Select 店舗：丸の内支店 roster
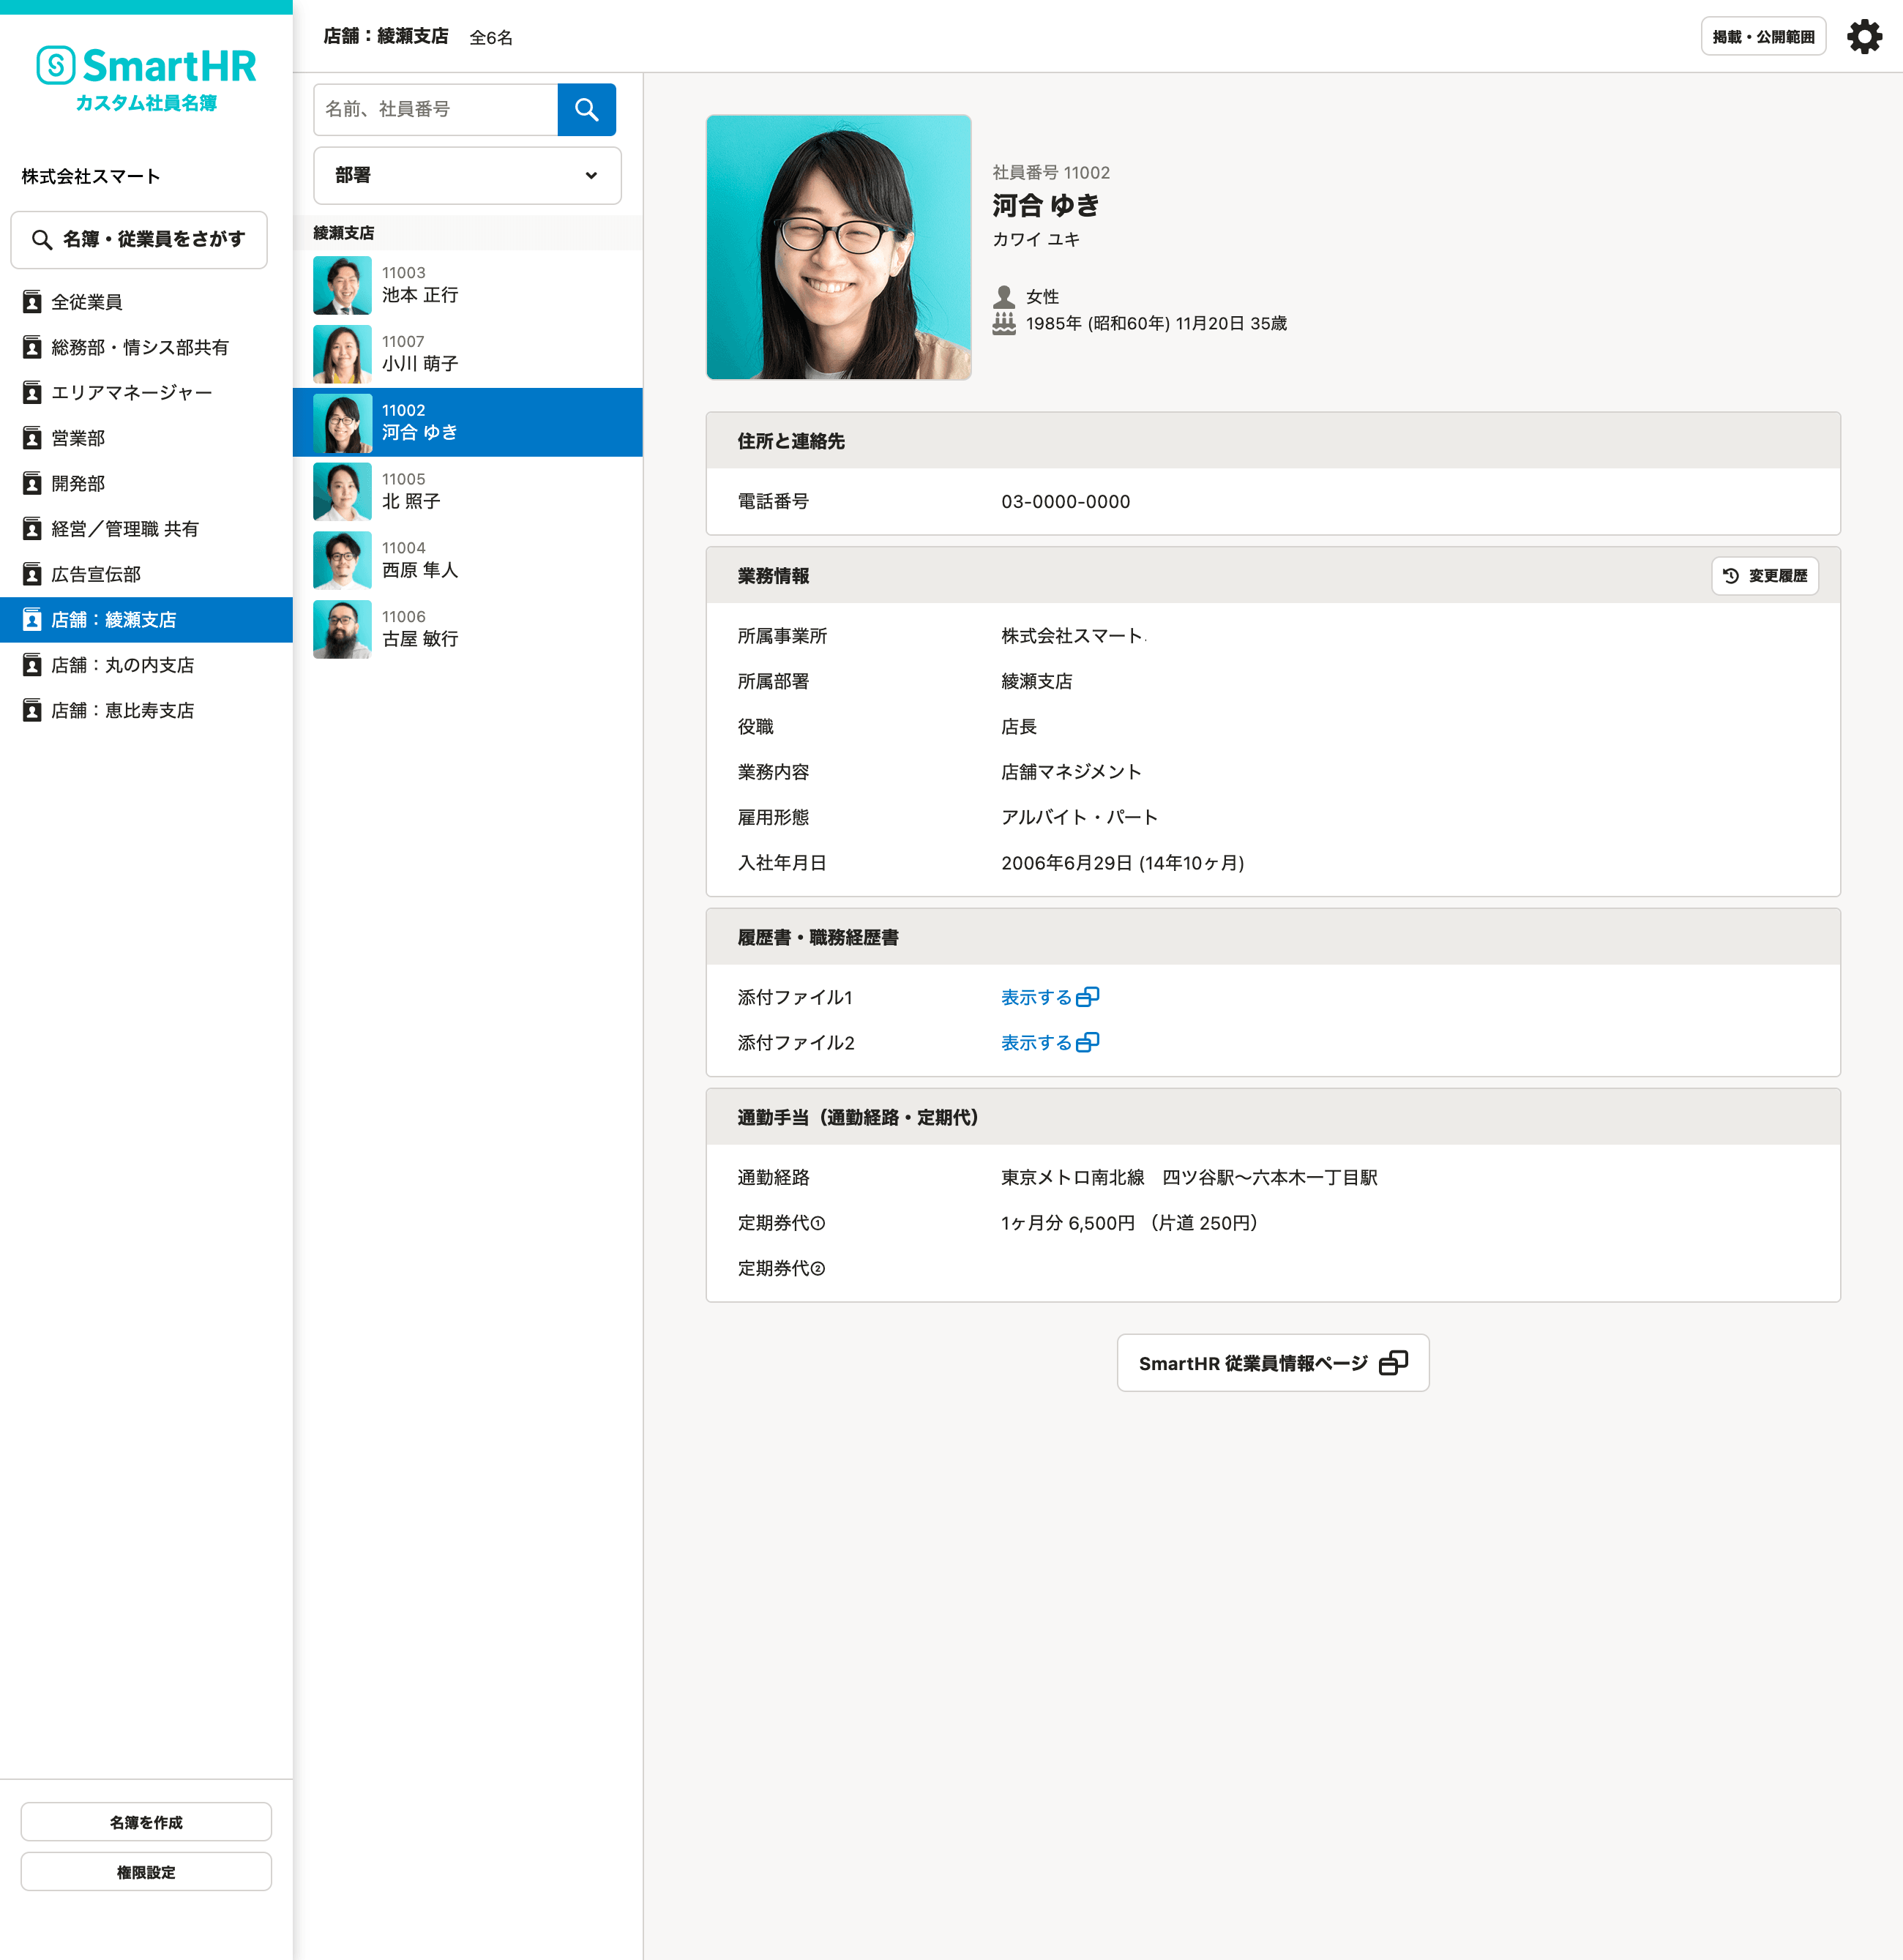 click(x=122, y=665)
